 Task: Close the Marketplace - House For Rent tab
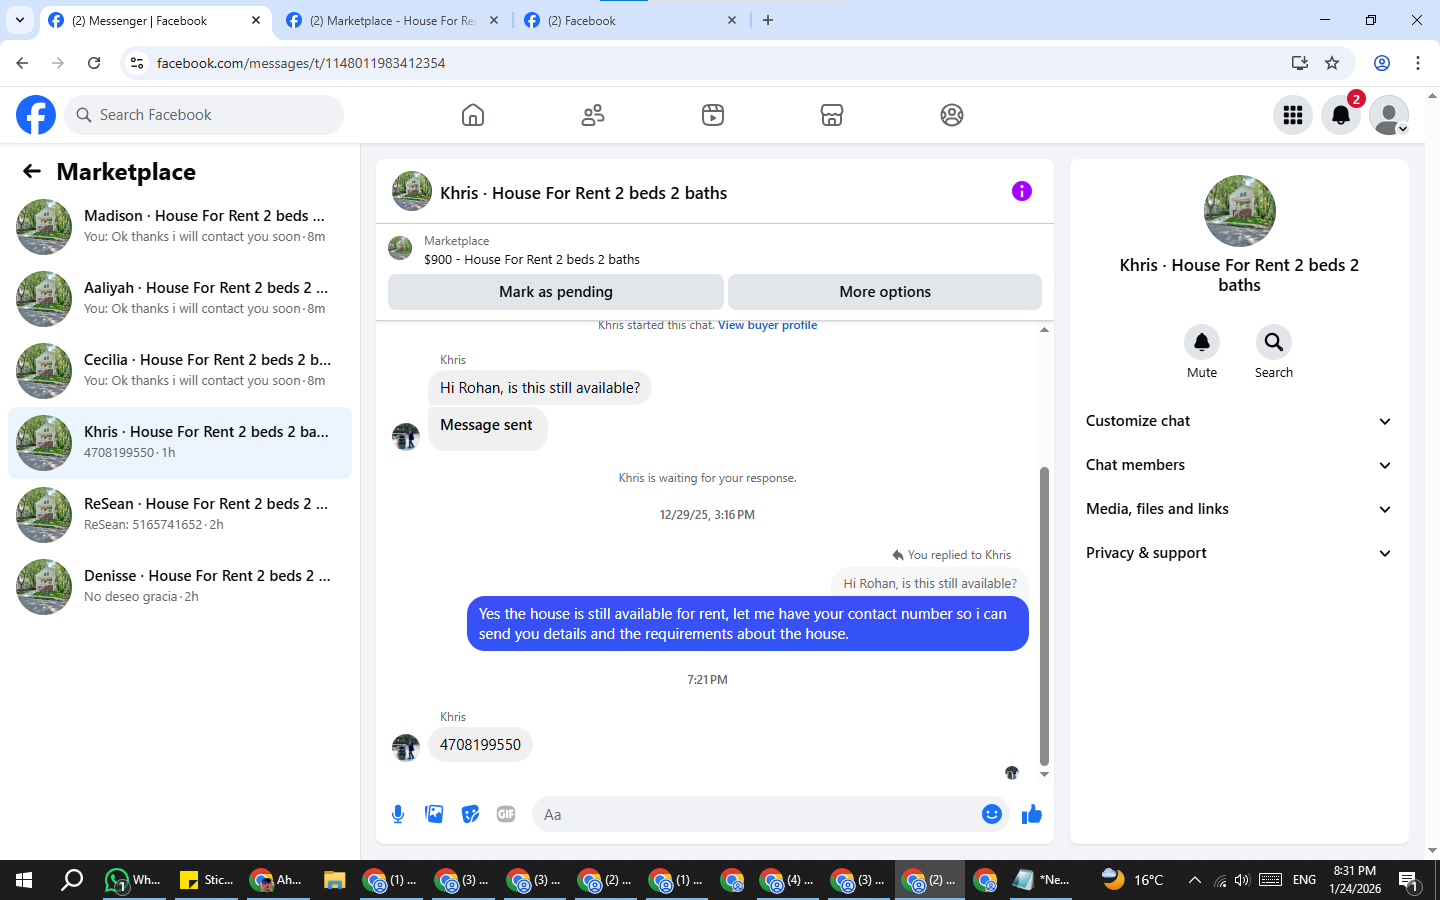point(494,20)
